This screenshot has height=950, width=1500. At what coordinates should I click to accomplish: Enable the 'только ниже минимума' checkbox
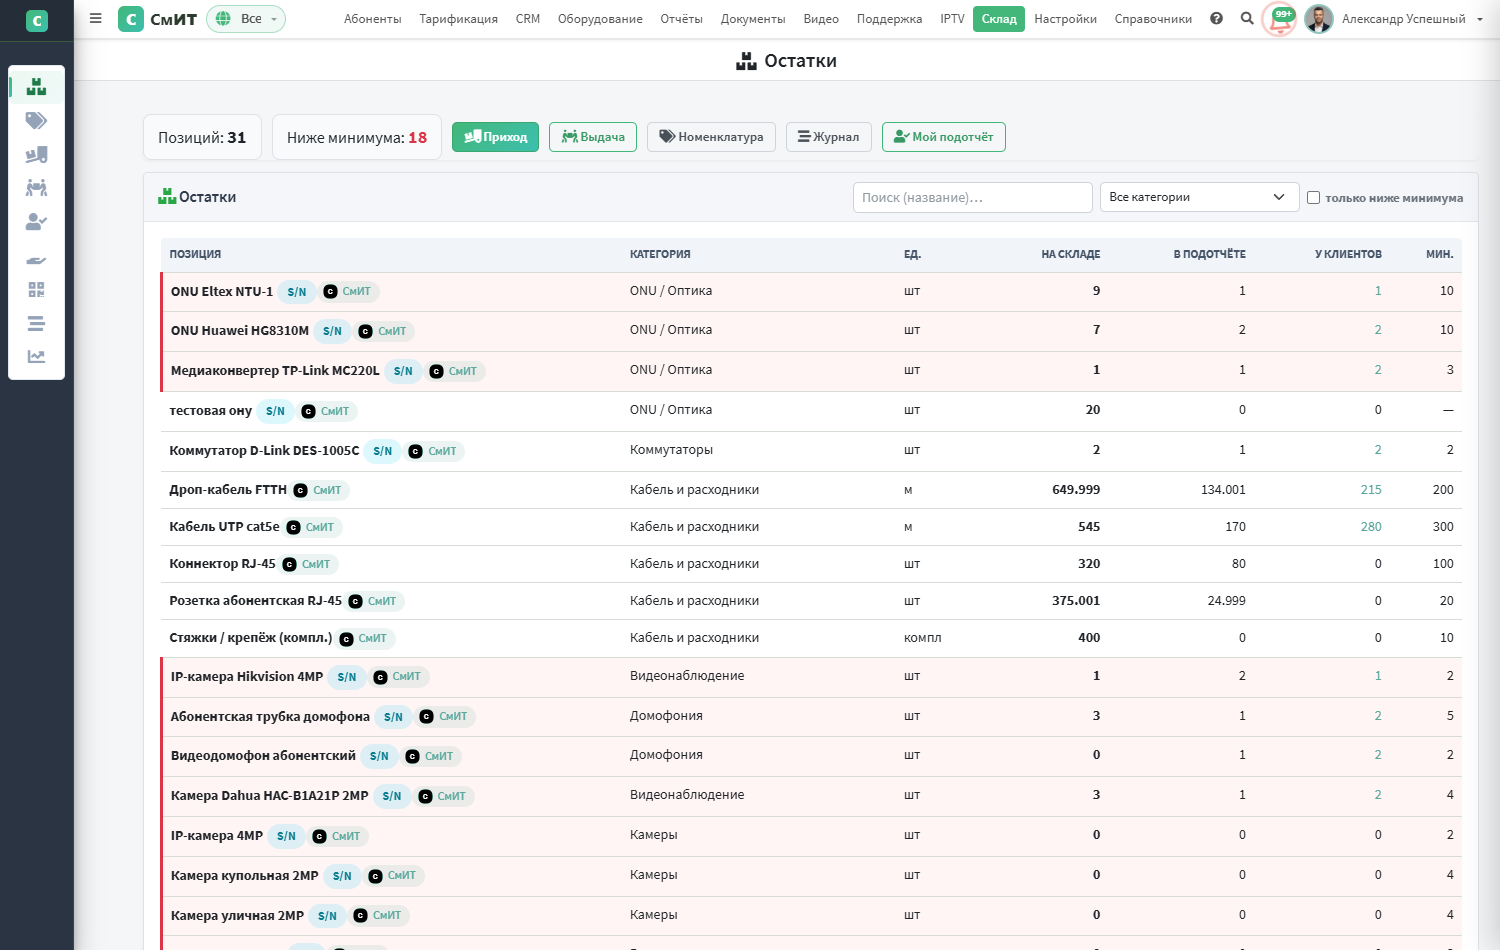coord(1314,198)
